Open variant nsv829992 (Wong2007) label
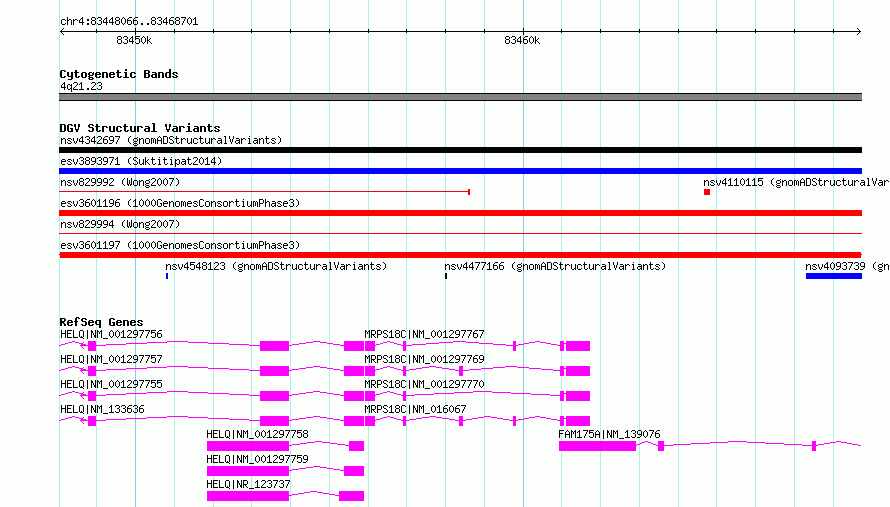Viewport: 890px width, 507px height. tap(120, 182)
